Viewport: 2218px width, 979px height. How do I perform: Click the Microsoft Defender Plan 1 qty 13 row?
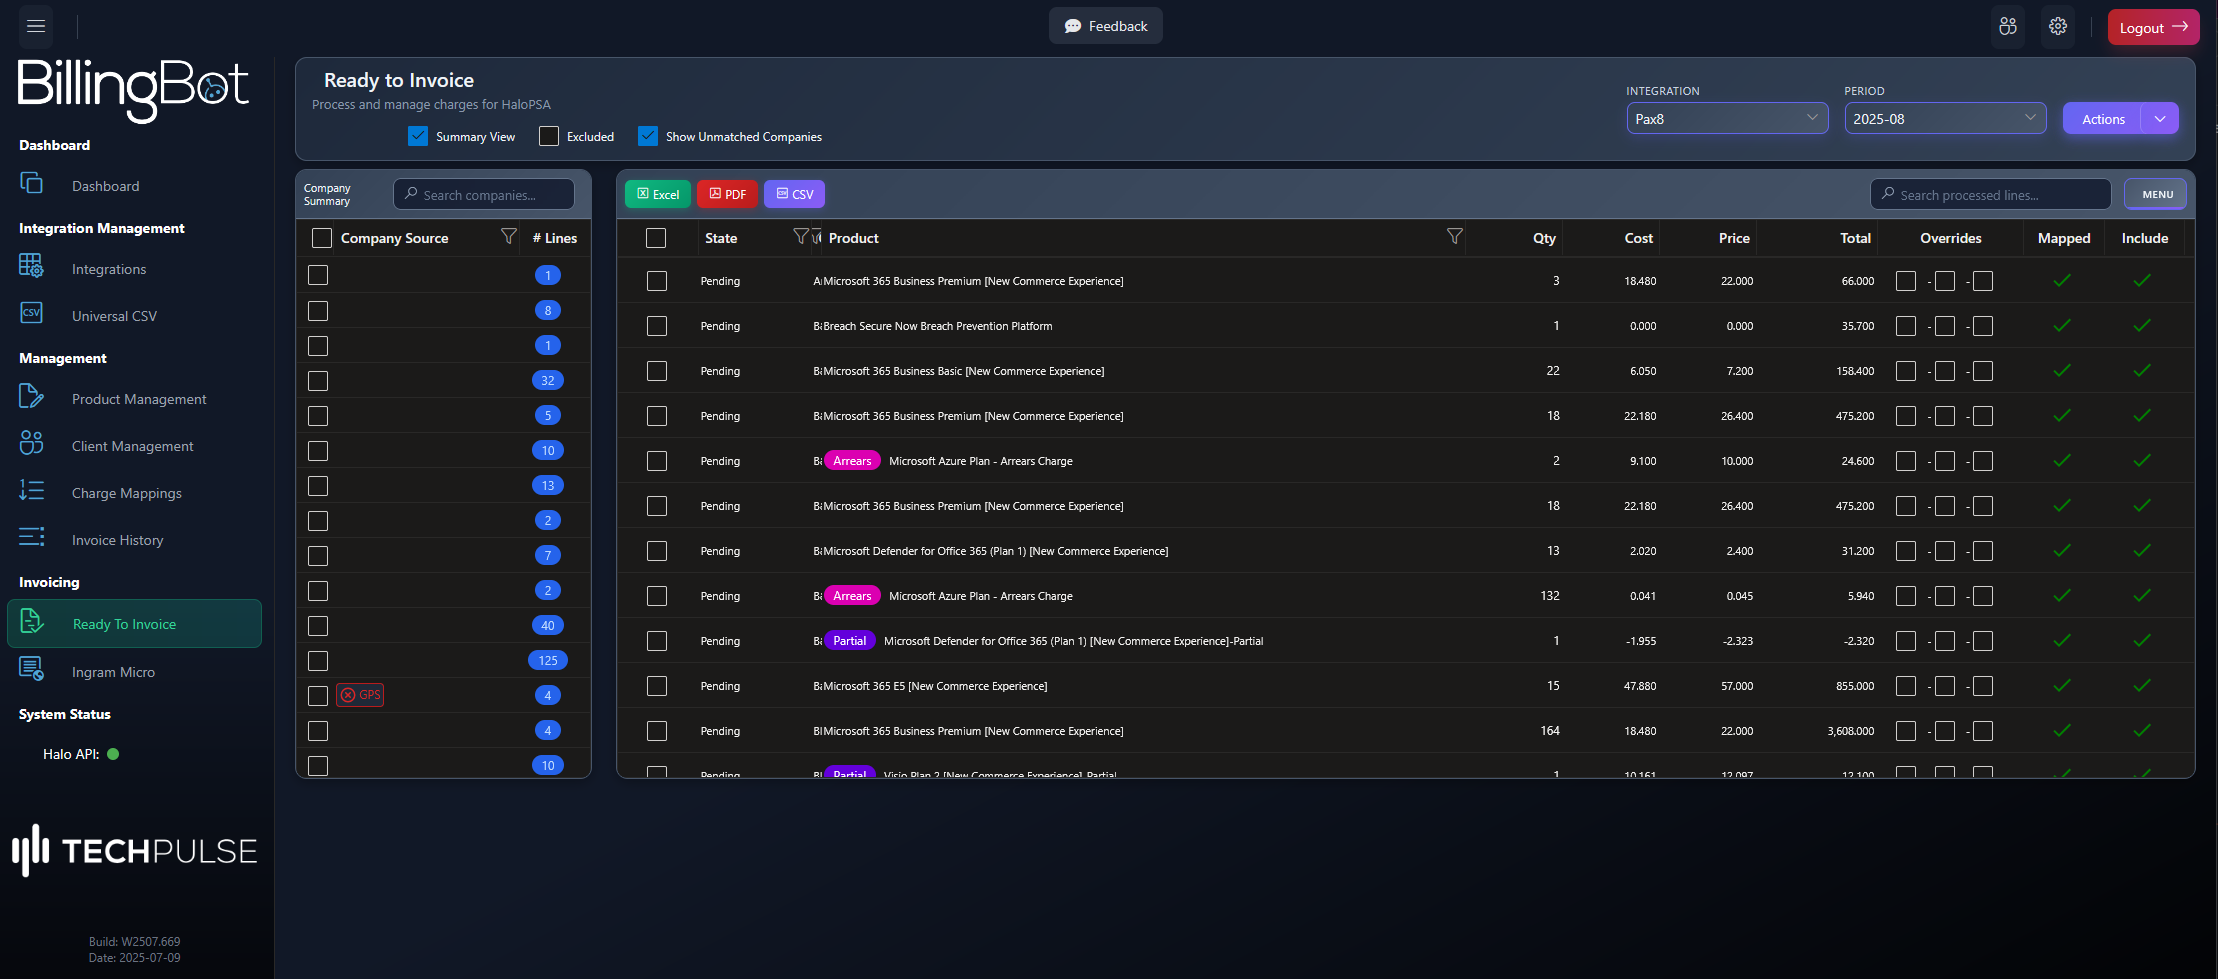pyautogui.click(x=1405, y=551)
